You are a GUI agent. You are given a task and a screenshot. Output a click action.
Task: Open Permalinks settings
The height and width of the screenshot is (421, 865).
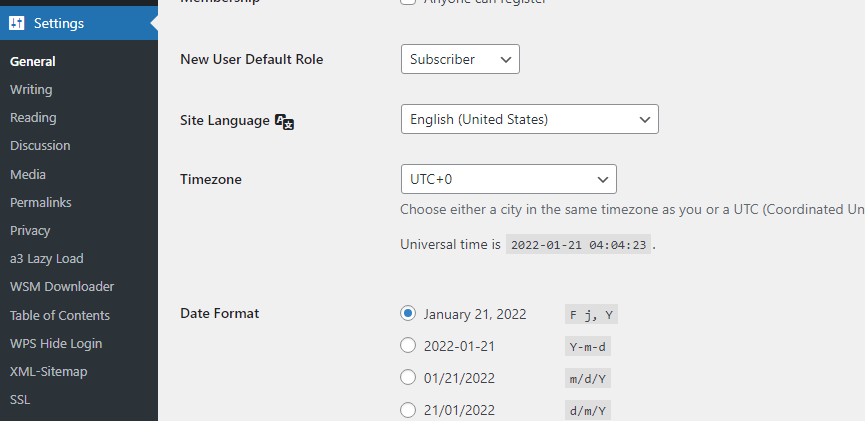coord(40,202)
